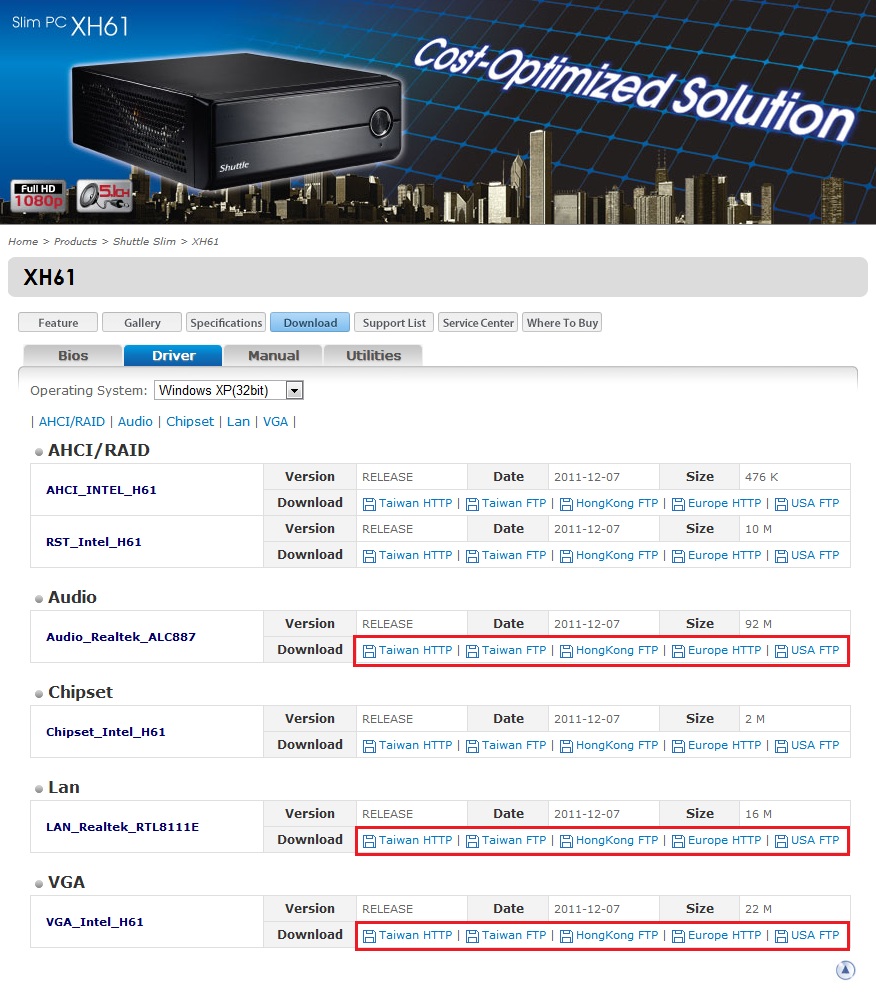This screenshot has width=876, height=1001.
Task: Click disk icon beside RST_Intel_H61 Taiwan FTP
Action: [472, 557]
